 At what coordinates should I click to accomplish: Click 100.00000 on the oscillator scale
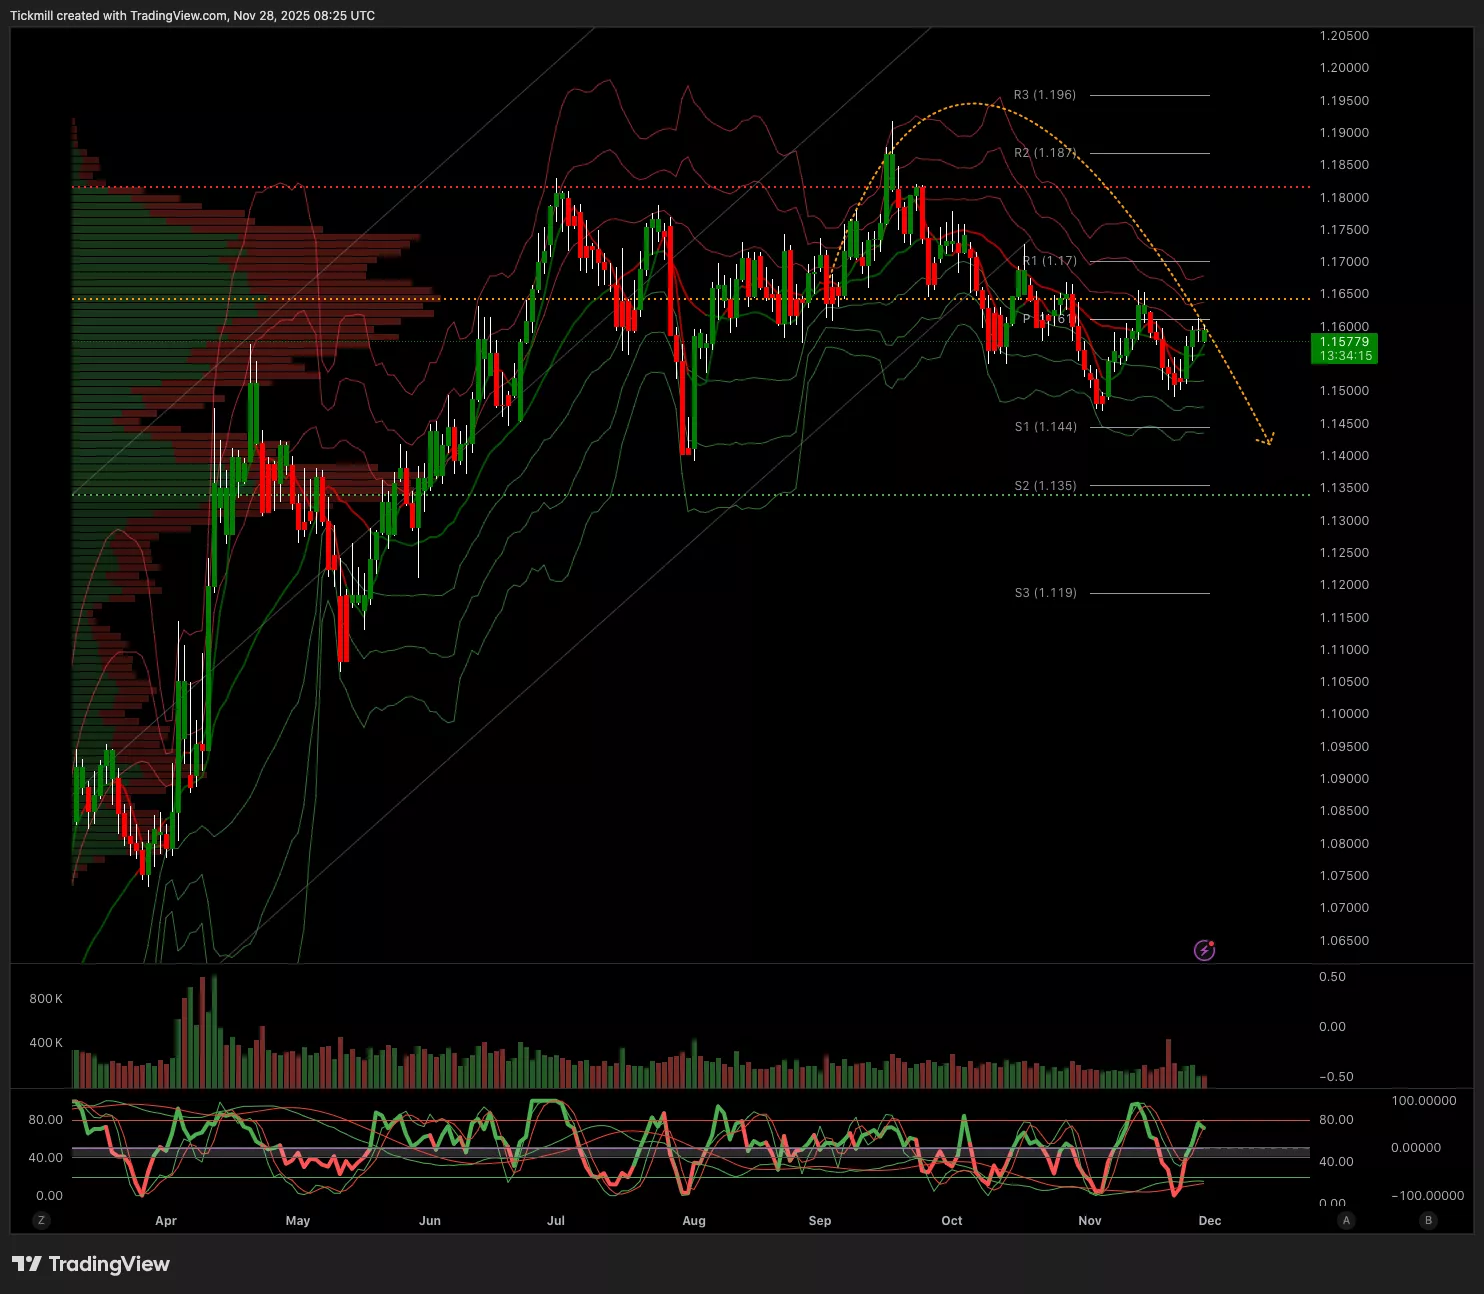(x=1424, y=1101)
